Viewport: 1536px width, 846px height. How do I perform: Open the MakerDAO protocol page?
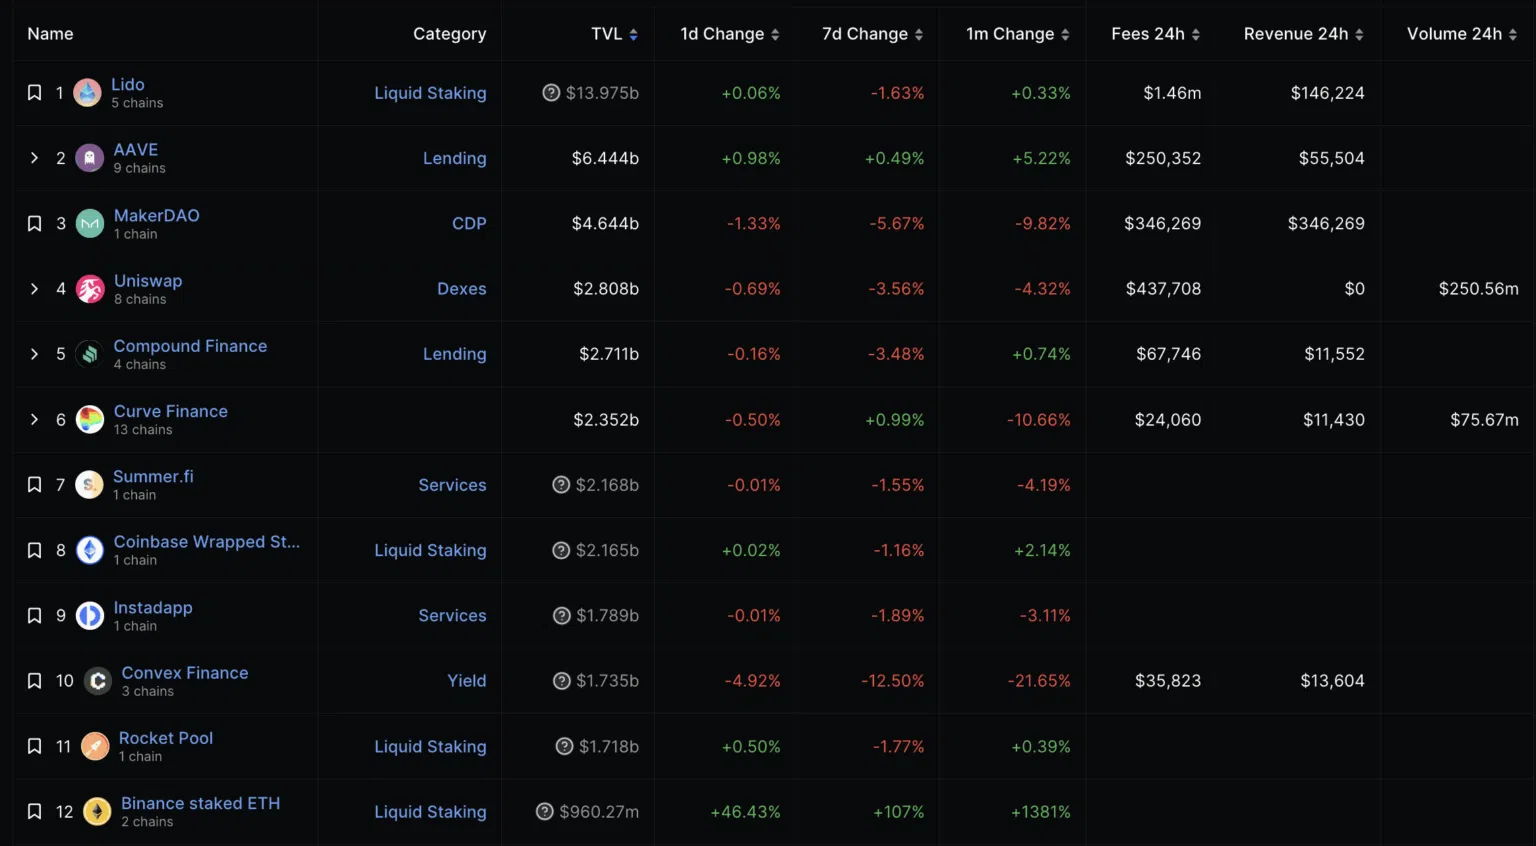pyautogui.click(x=157, y=216)
